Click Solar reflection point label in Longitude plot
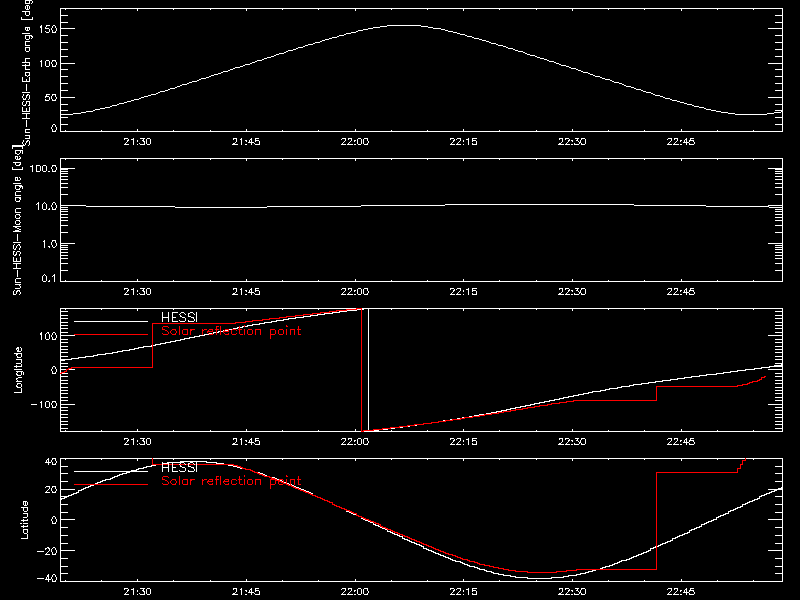The image size is (800, 600). 231,331
